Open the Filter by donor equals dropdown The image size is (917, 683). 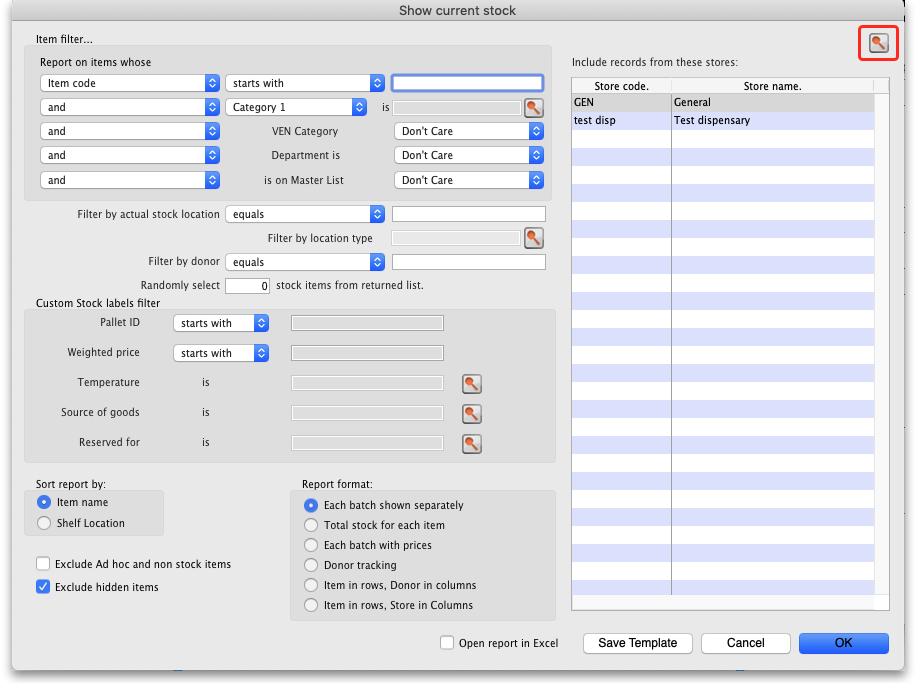point(305,262)
